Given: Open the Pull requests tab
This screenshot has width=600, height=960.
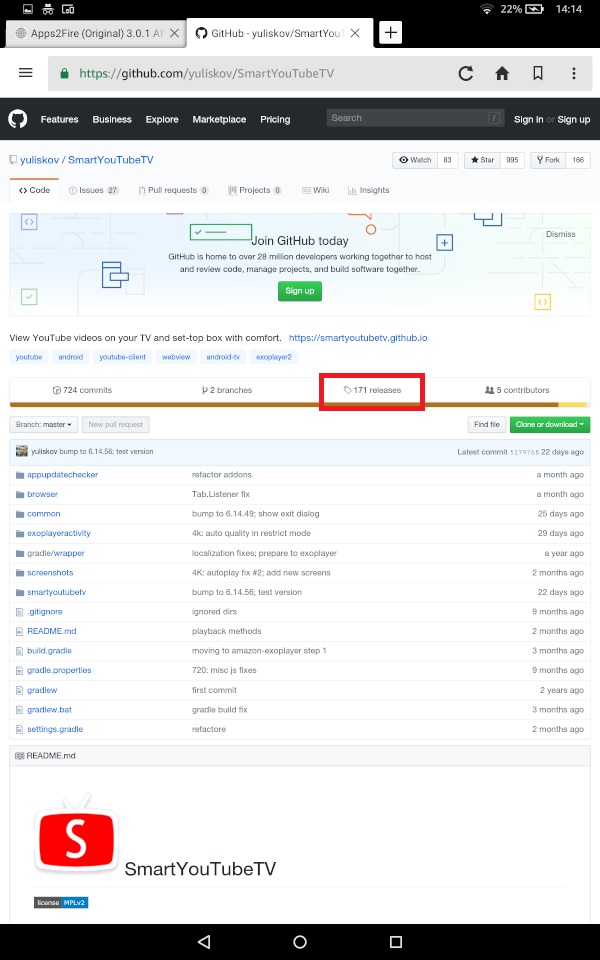Looking at the screenshot, I should (173, 190).
